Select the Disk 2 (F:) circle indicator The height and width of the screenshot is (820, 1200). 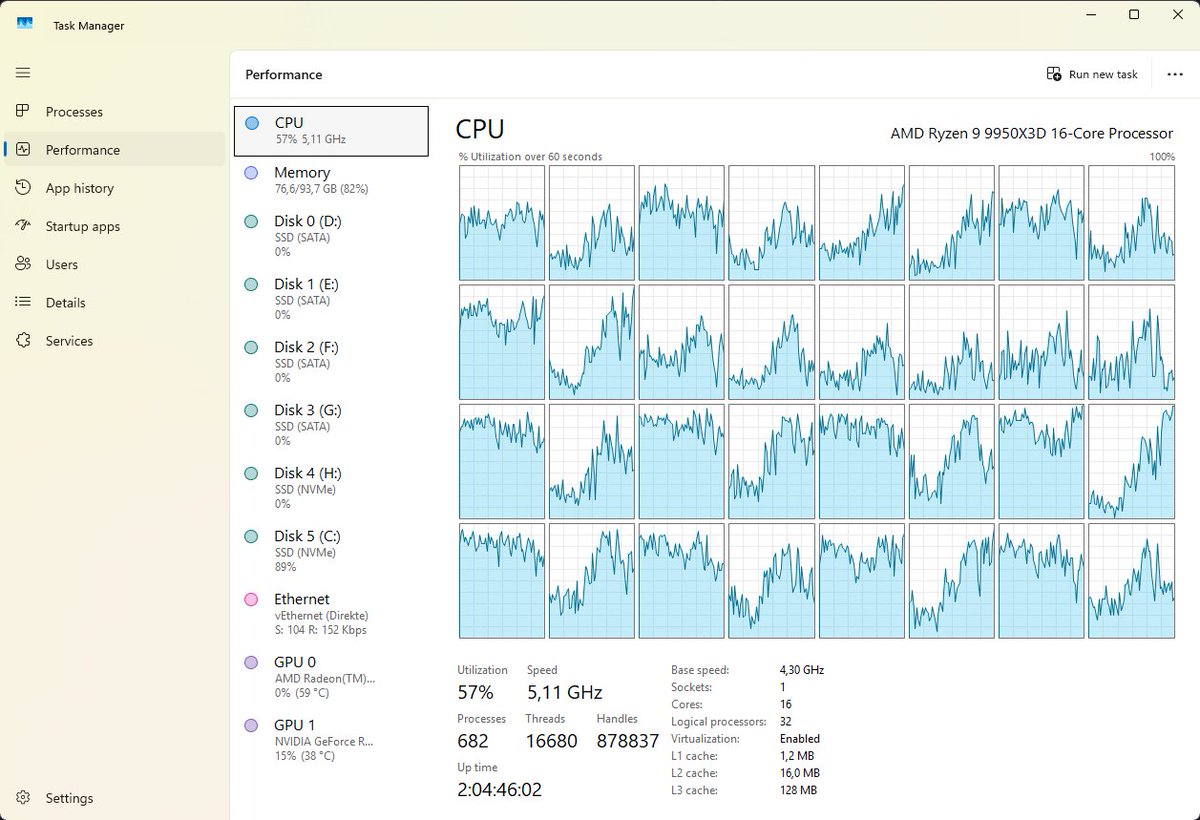click(252, 348)
